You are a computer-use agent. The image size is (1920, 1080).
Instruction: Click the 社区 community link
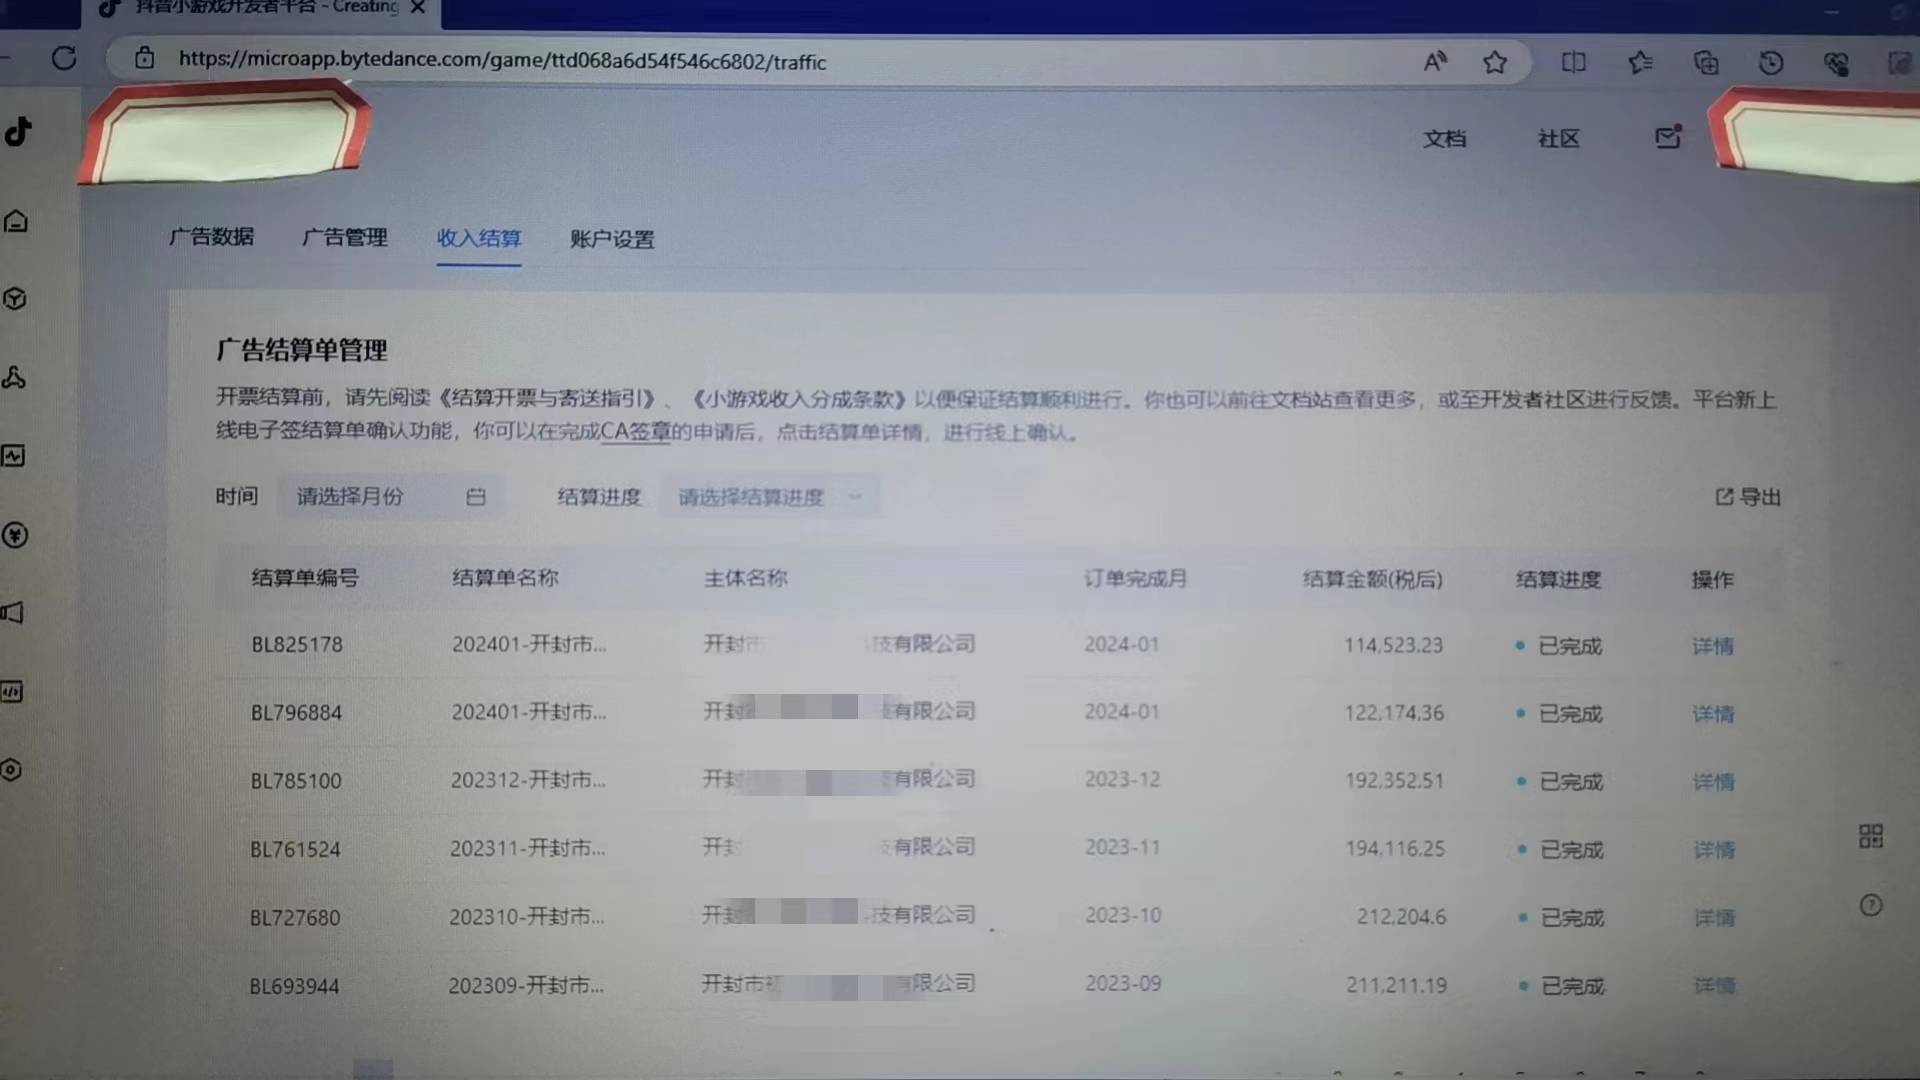coord(1558,139)
